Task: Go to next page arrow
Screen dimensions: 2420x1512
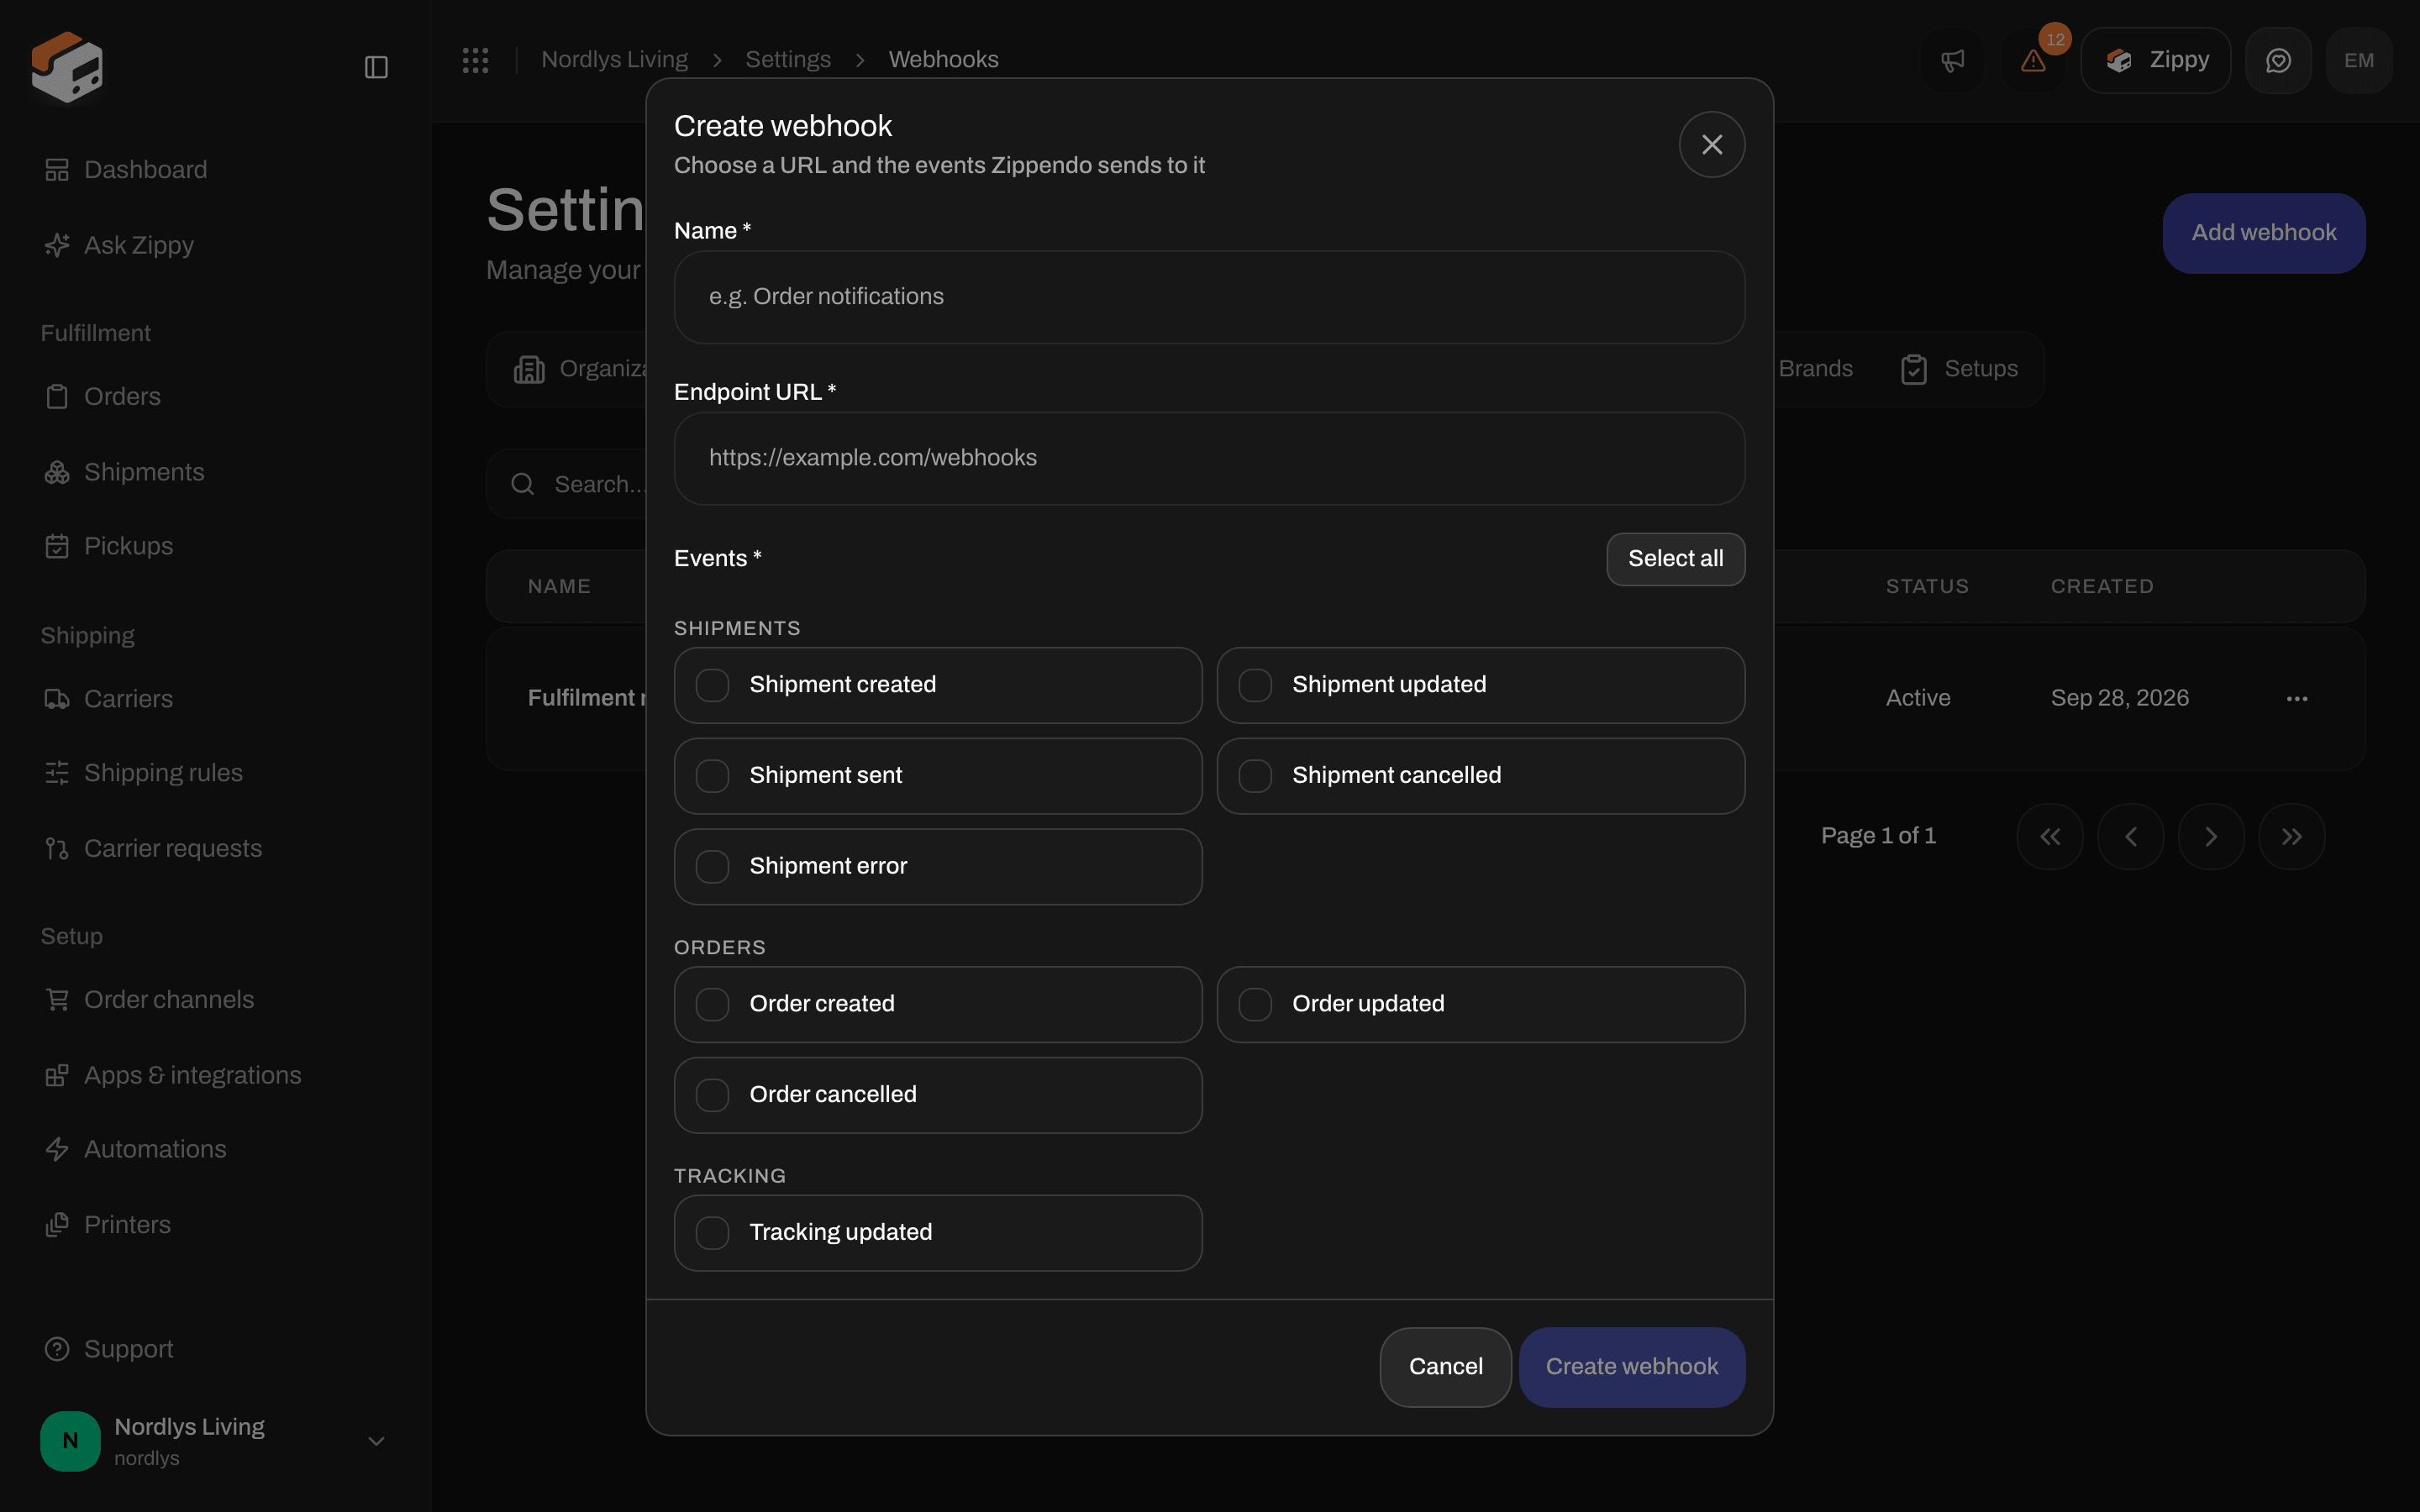Action: pyautogui.click(x=2211, y=836)
